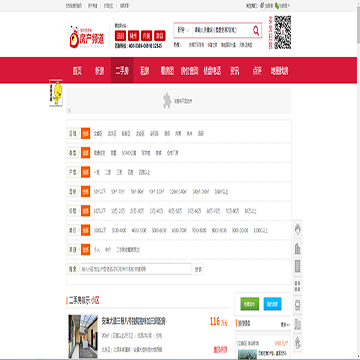Click the walking person icon in the right sidebar
360x360 pixels.
click(x=298, y=342)
